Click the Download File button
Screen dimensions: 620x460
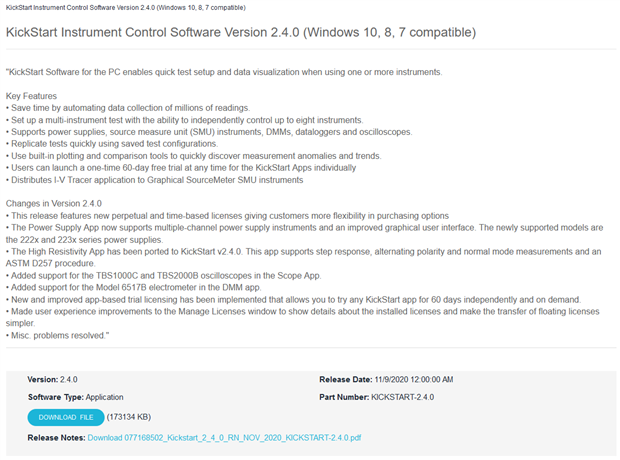pos(65,417)
